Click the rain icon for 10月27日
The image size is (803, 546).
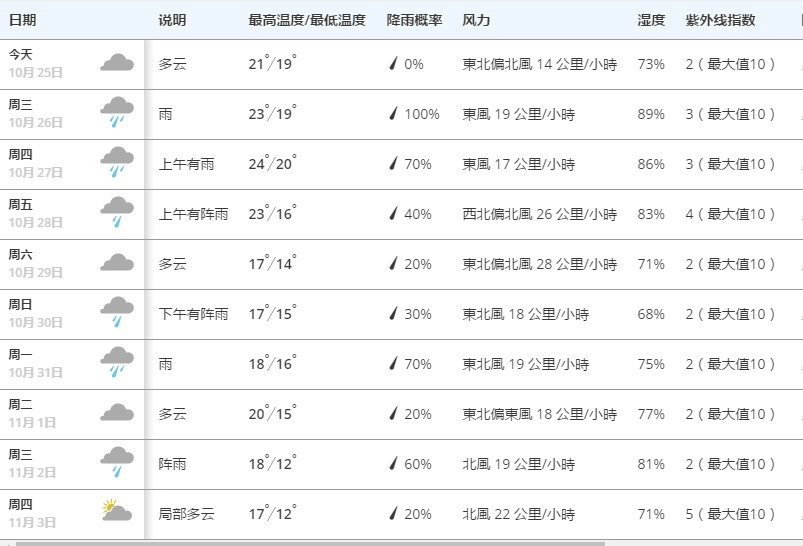click(x=117, y=162)
